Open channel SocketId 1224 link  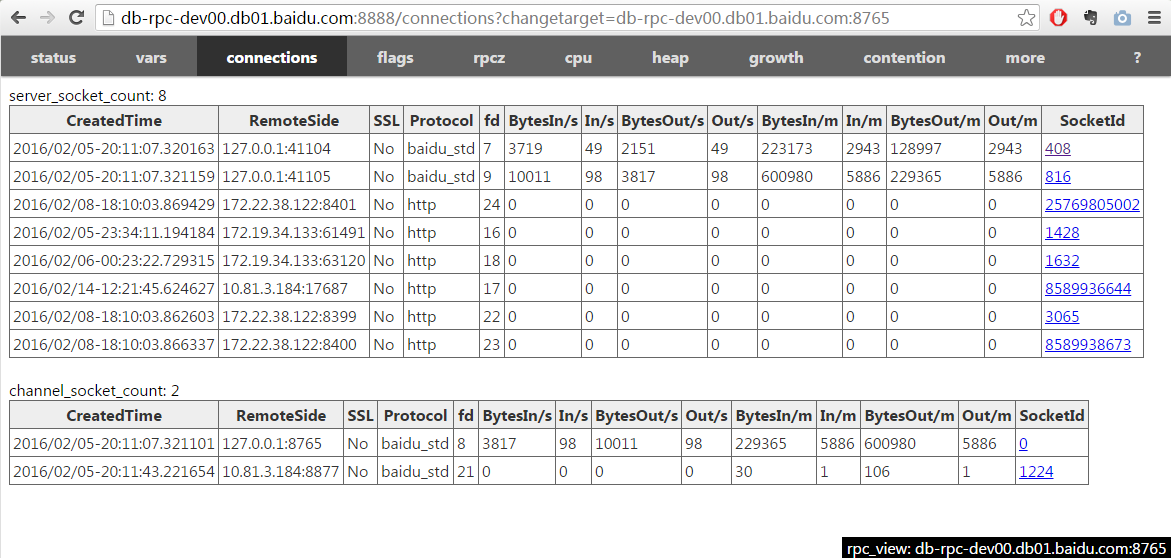pyautogui.click(x=1035, y=472)
